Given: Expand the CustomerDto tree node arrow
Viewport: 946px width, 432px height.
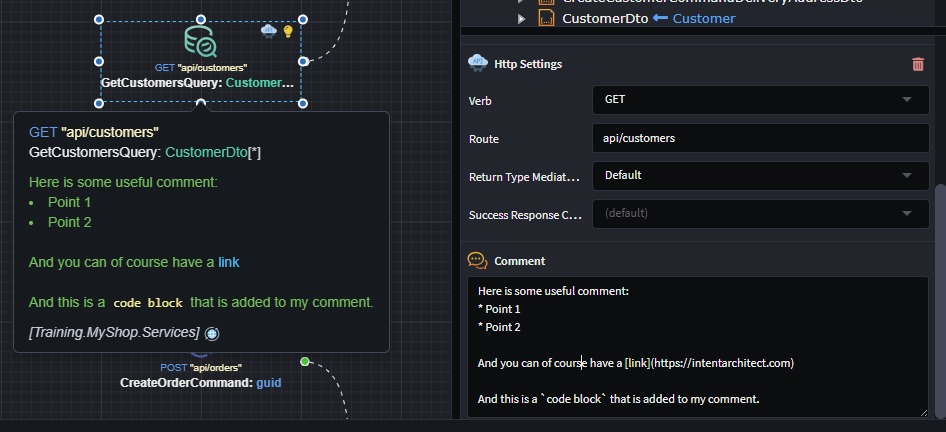Looking at the screenshot, I should [521, 18].
